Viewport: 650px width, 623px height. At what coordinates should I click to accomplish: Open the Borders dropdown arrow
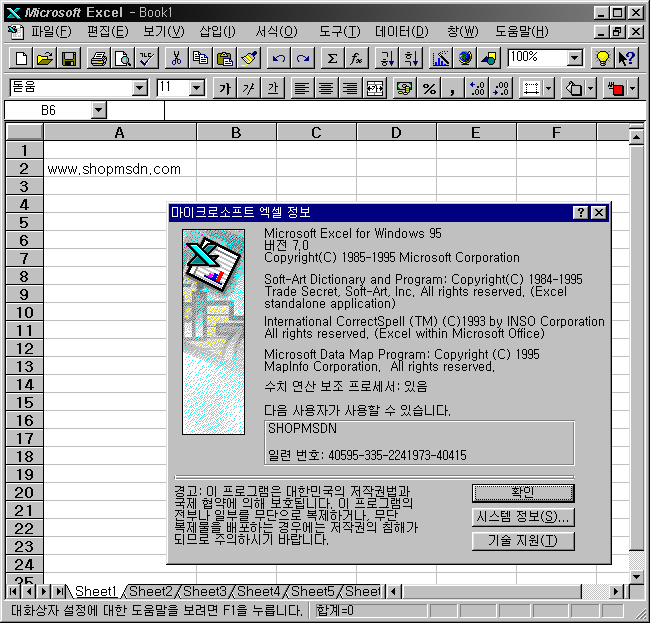point(548,88)
